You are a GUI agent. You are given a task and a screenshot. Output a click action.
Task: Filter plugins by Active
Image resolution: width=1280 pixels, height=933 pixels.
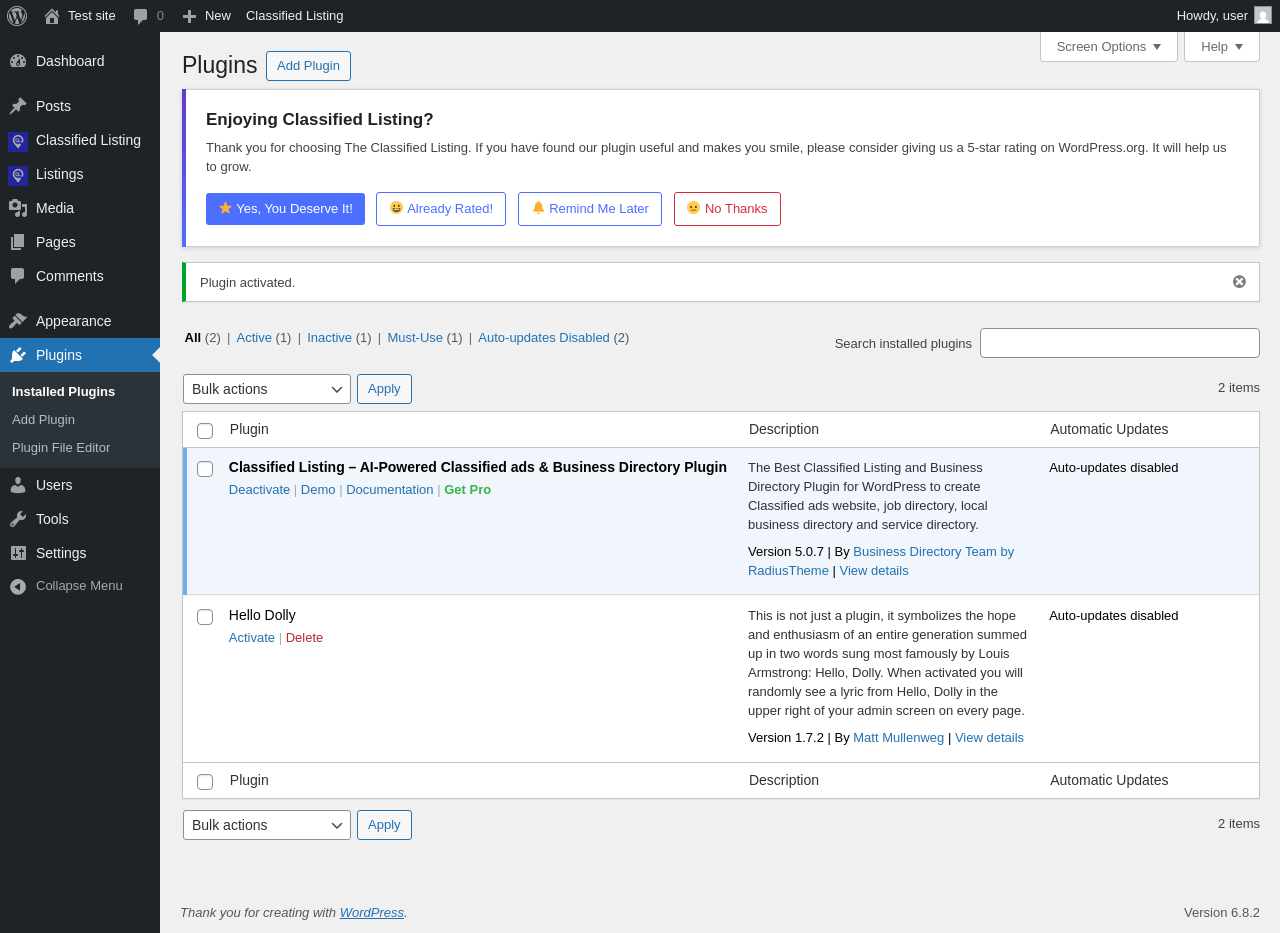tap(264, 338)
